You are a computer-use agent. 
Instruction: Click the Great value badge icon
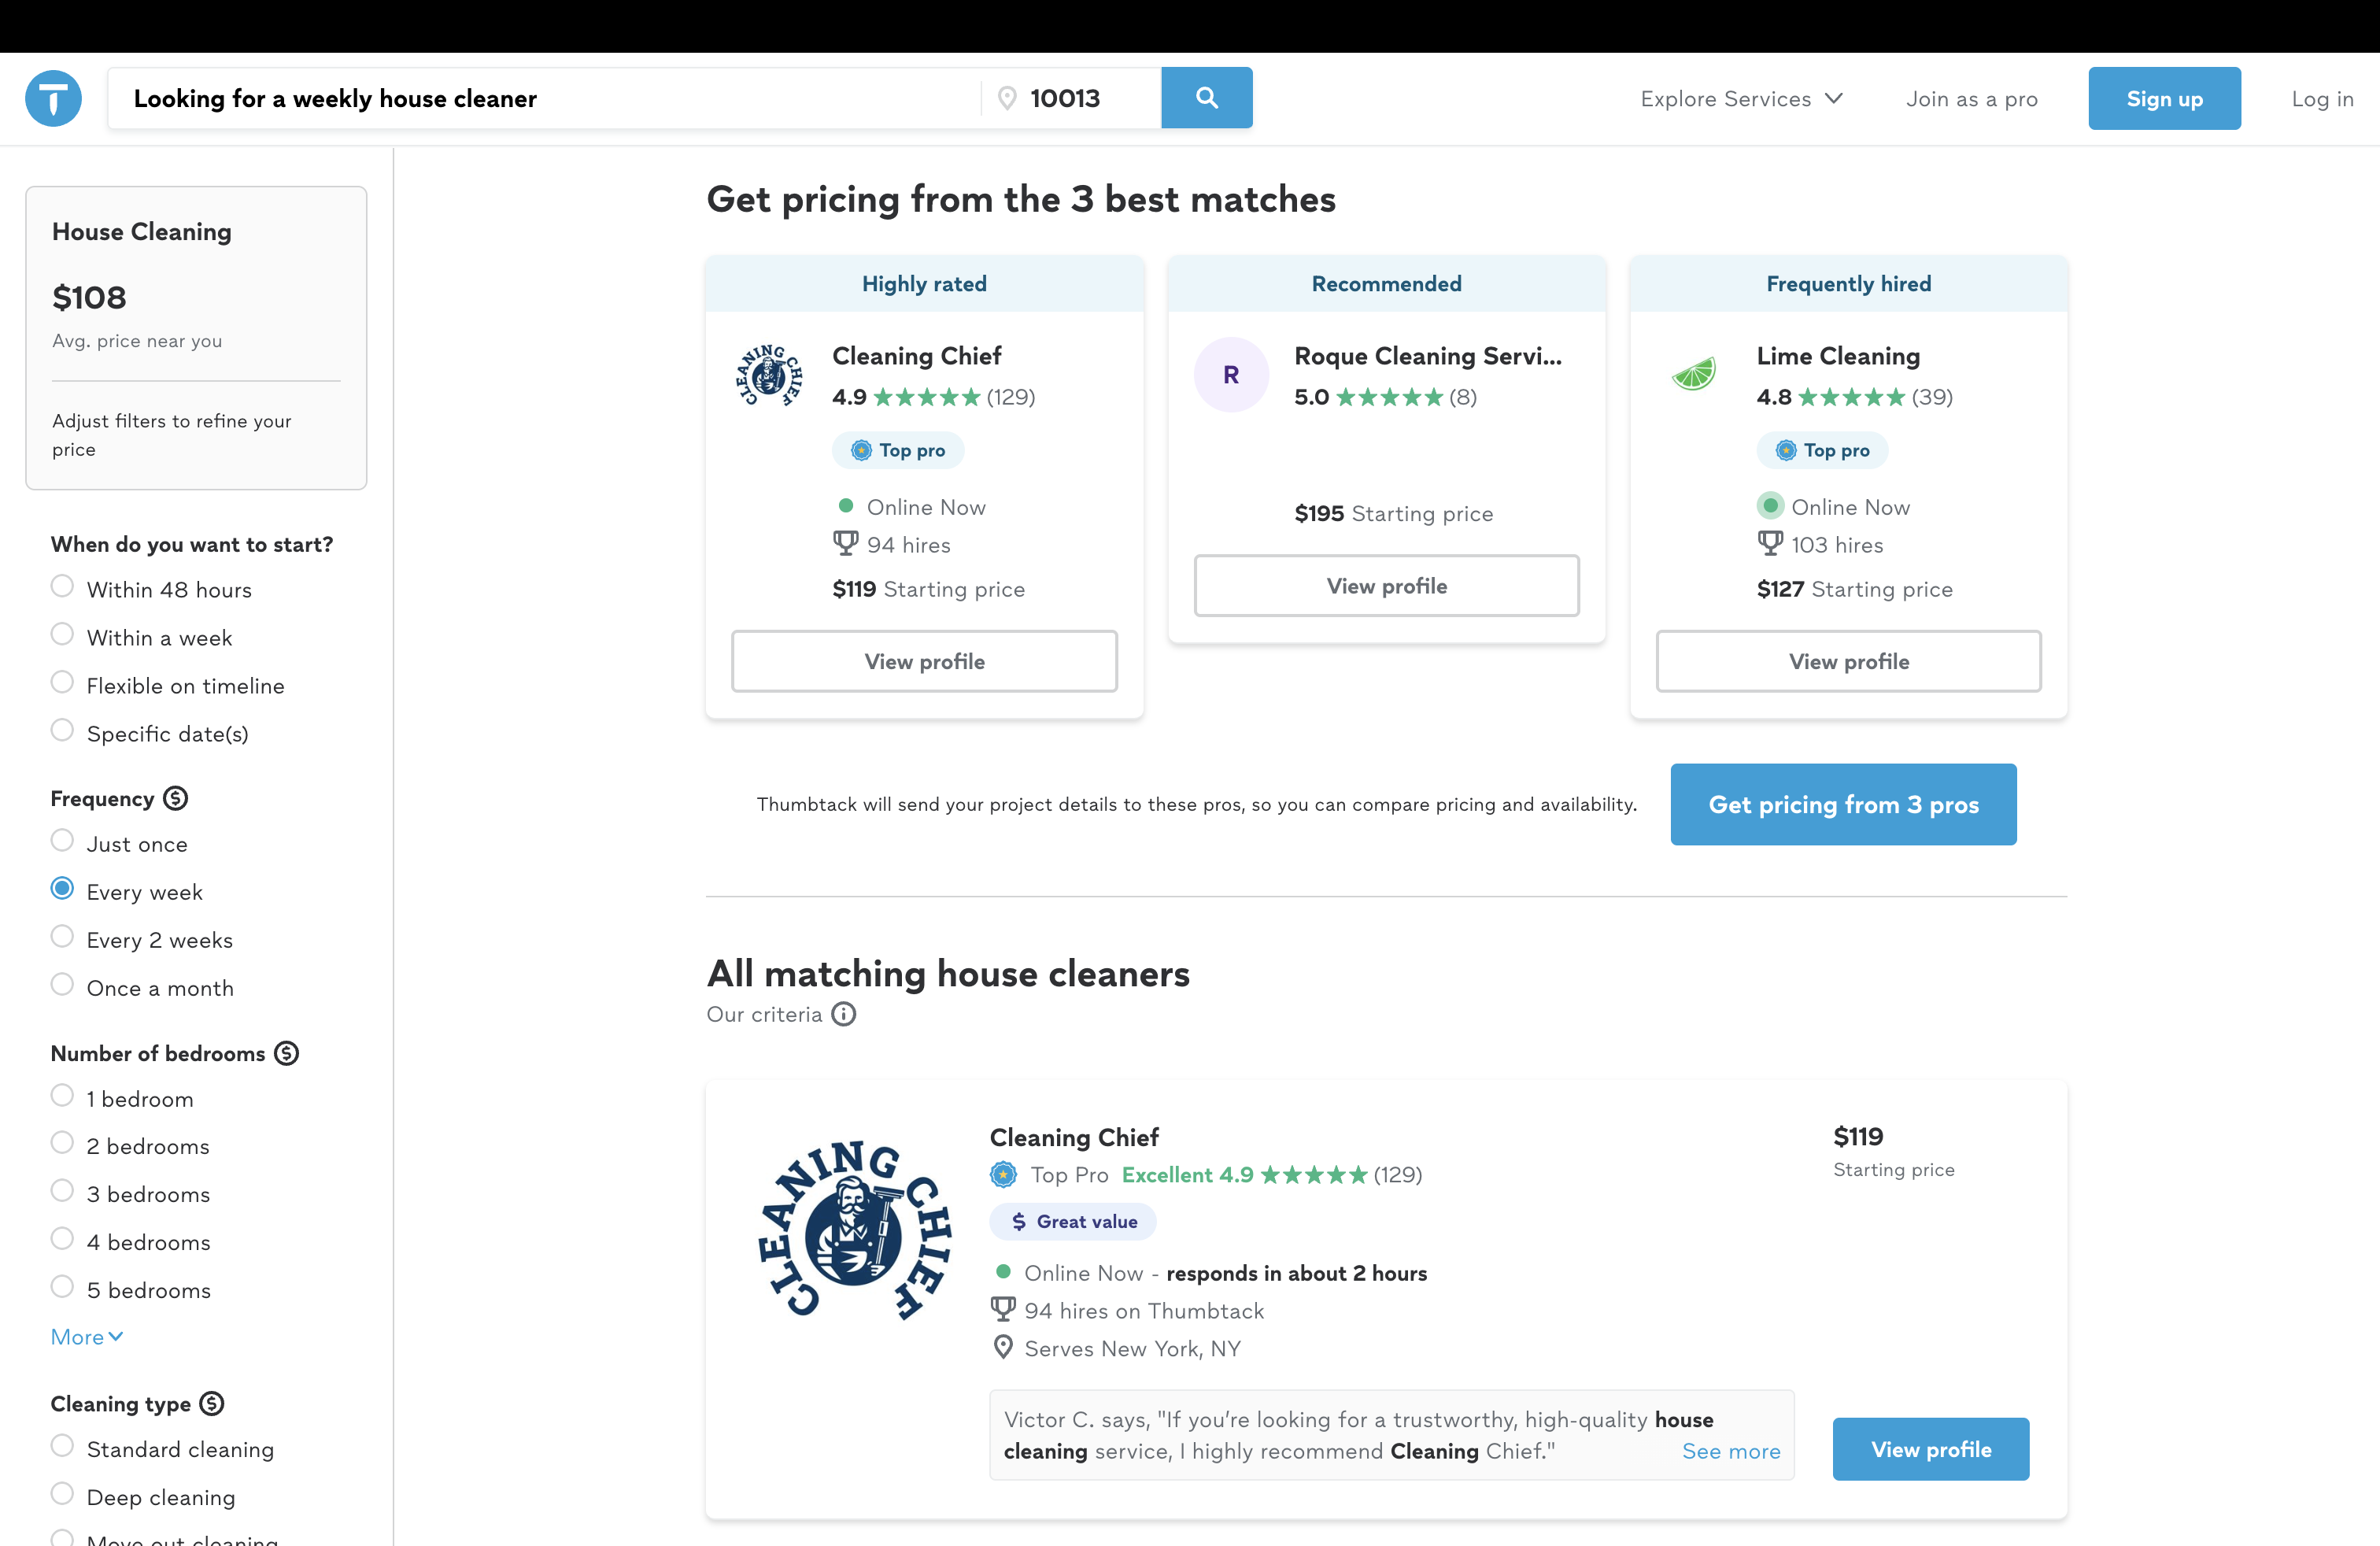(1020, 1221)
